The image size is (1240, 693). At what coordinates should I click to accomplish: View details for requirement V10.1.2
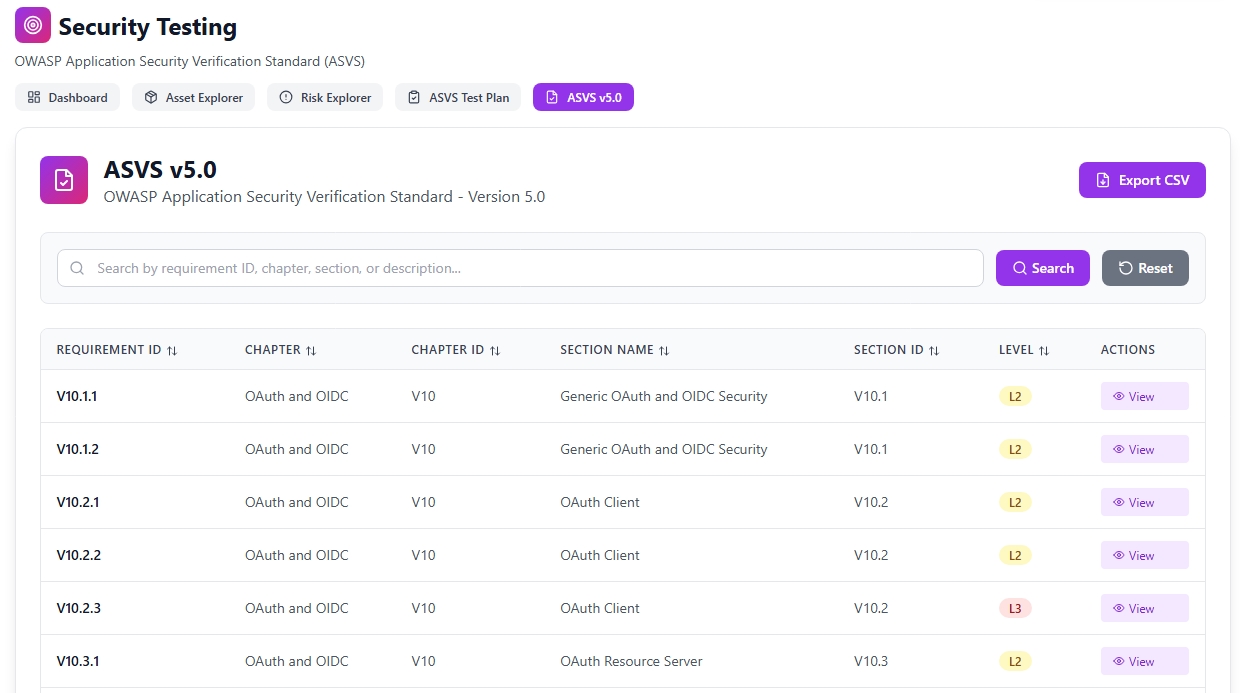1145,449
